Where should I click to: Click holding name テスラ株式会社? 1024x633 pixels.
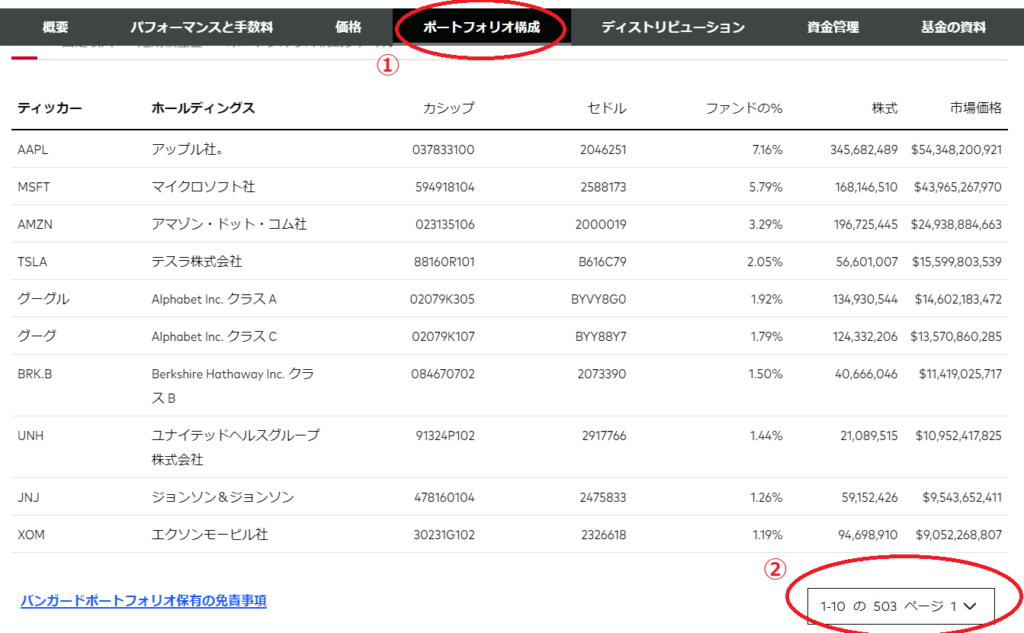click(197, 261)
